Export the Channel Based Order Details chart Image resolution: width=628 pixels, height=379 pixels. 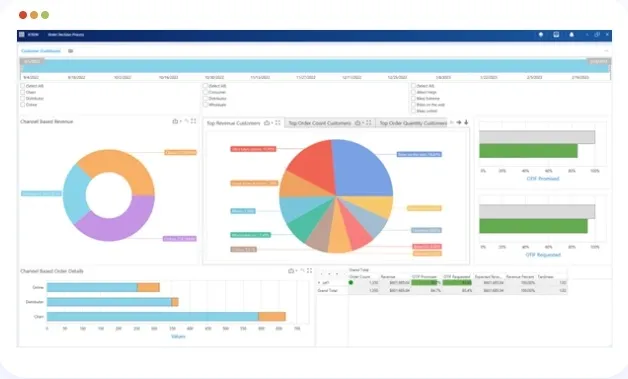(291, 271)
